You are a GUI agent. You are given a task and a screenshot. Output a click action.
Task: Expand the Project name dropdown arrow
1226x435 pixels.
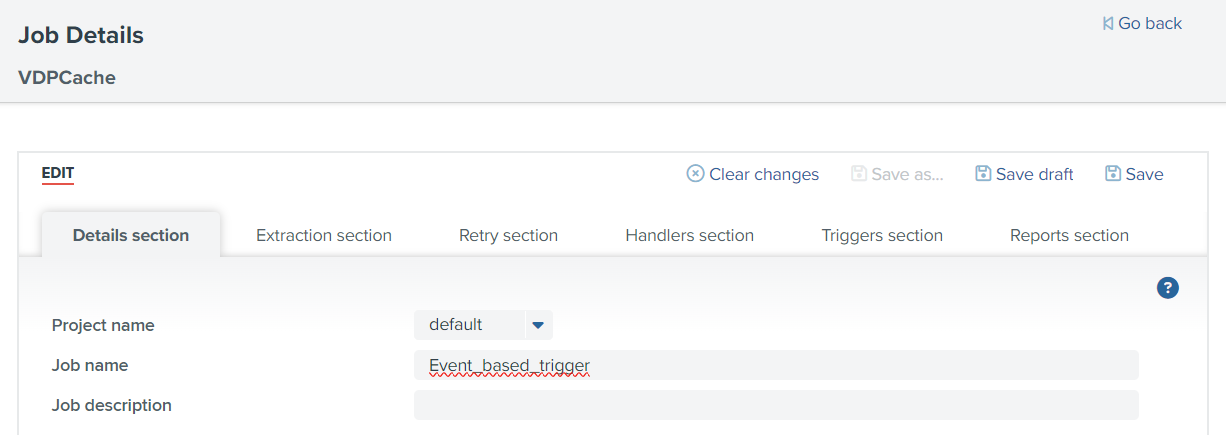point(538,325)
